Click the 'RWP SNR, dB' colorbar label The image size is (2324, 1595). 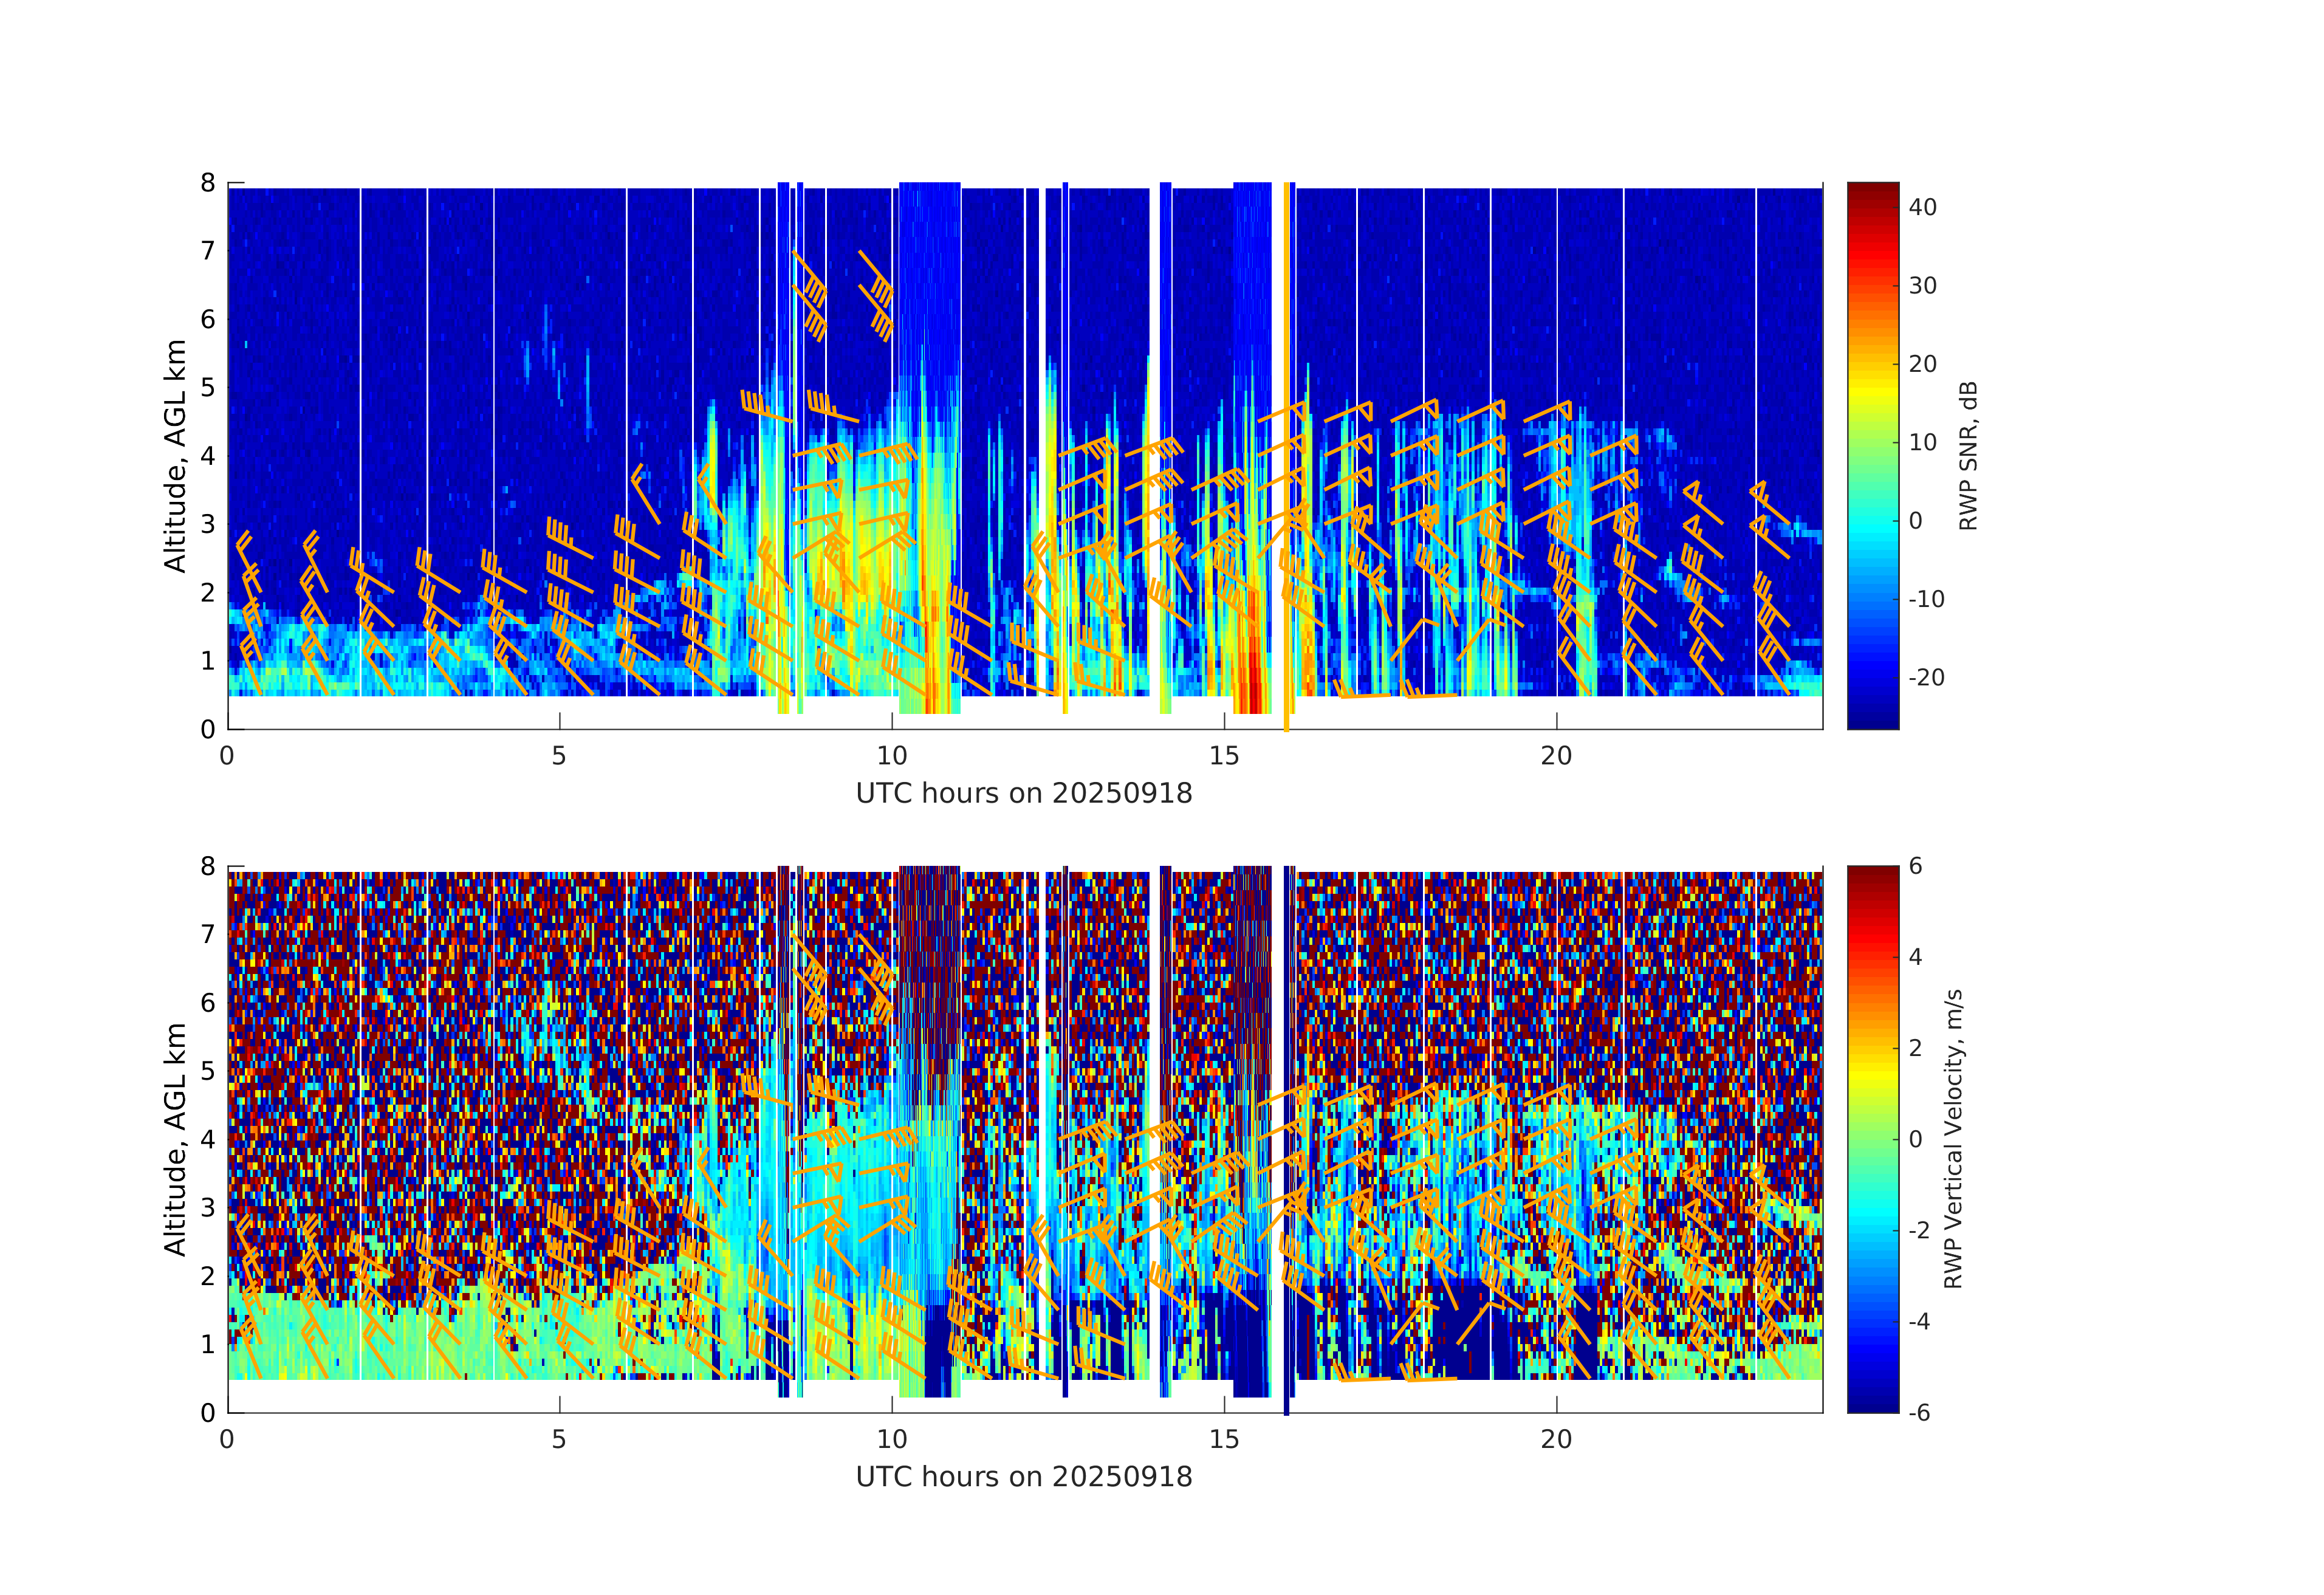coord(1968,455)
